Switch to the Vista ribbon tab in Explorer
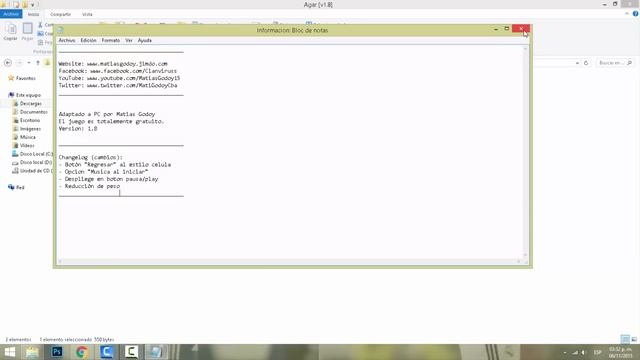This screenshot has width=640, height=360. [x=87, y=14]
